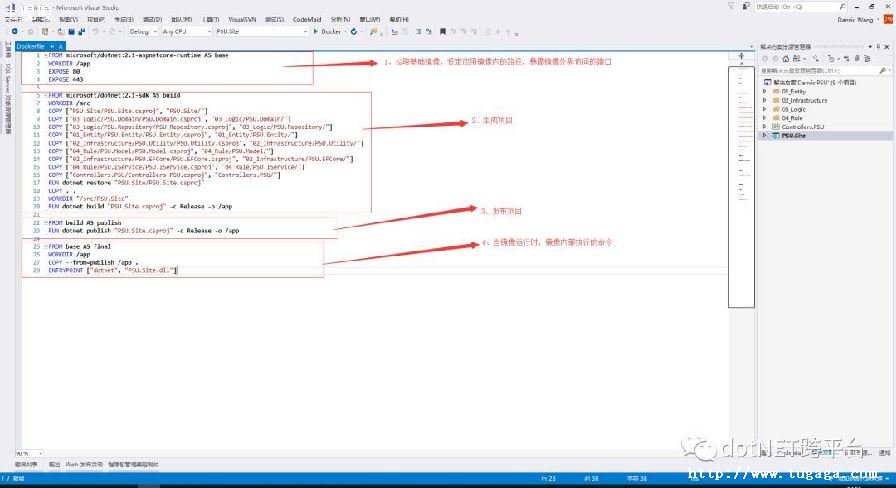Click the Properties icon in Solution Explorer toolbar

click(867, 58)
